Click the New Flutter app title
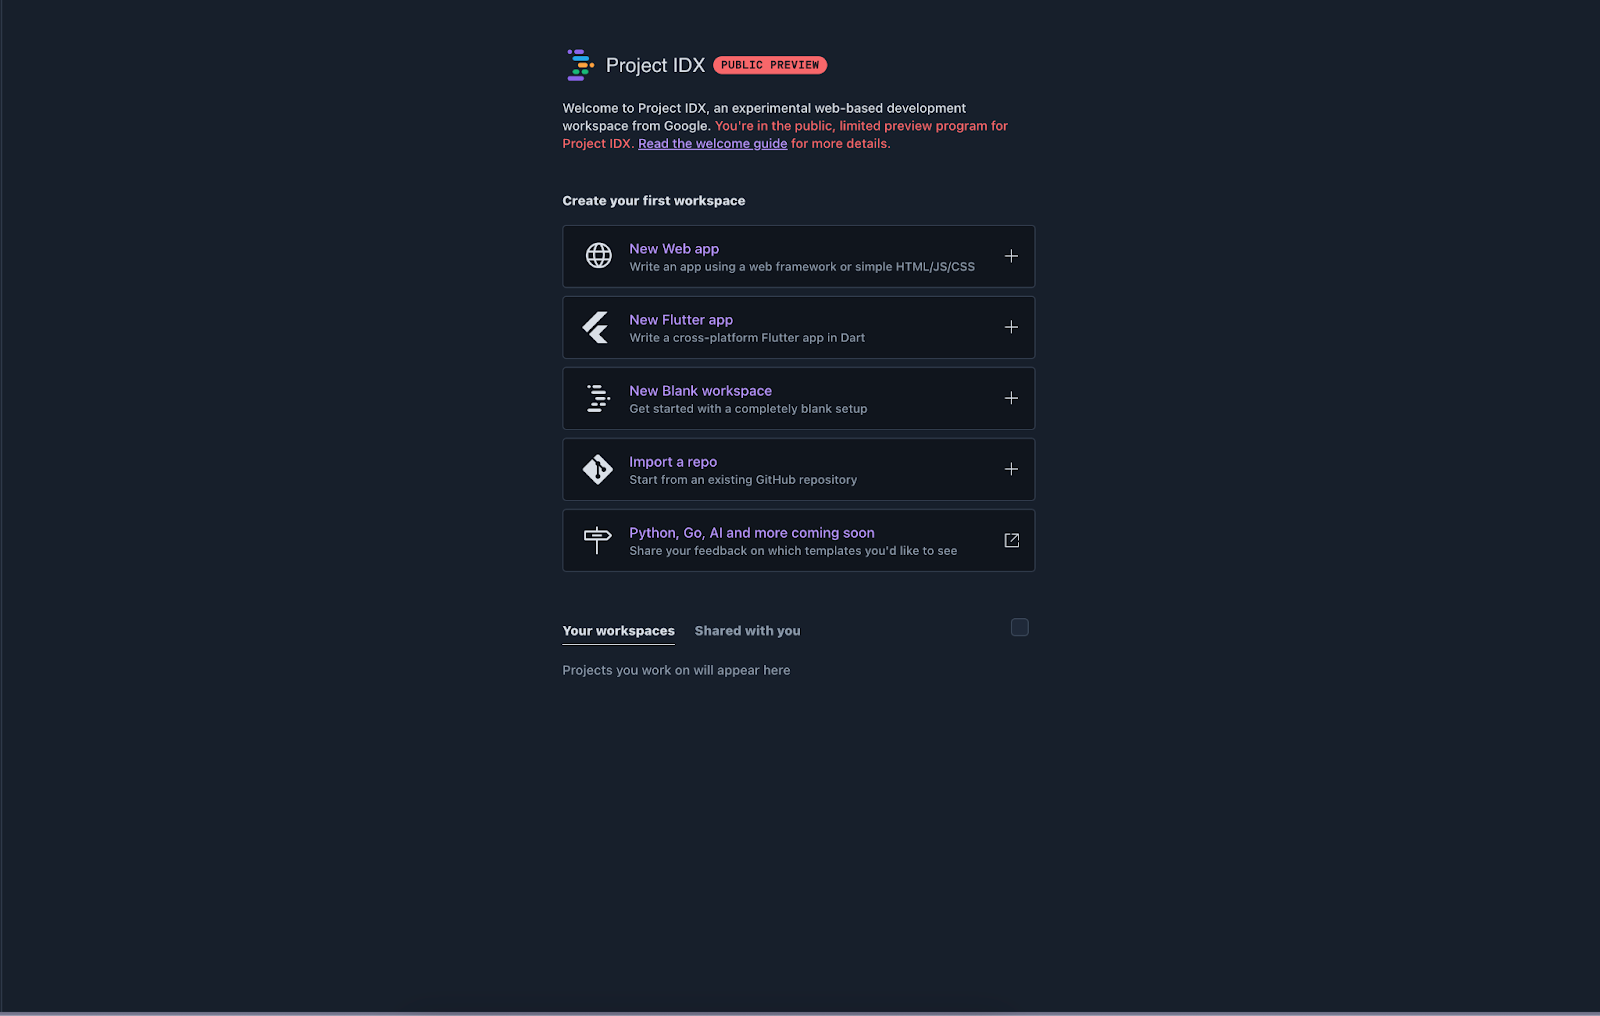This screenshot has width=1600, height=1016. pyautogui.click(x=681, y=320)
